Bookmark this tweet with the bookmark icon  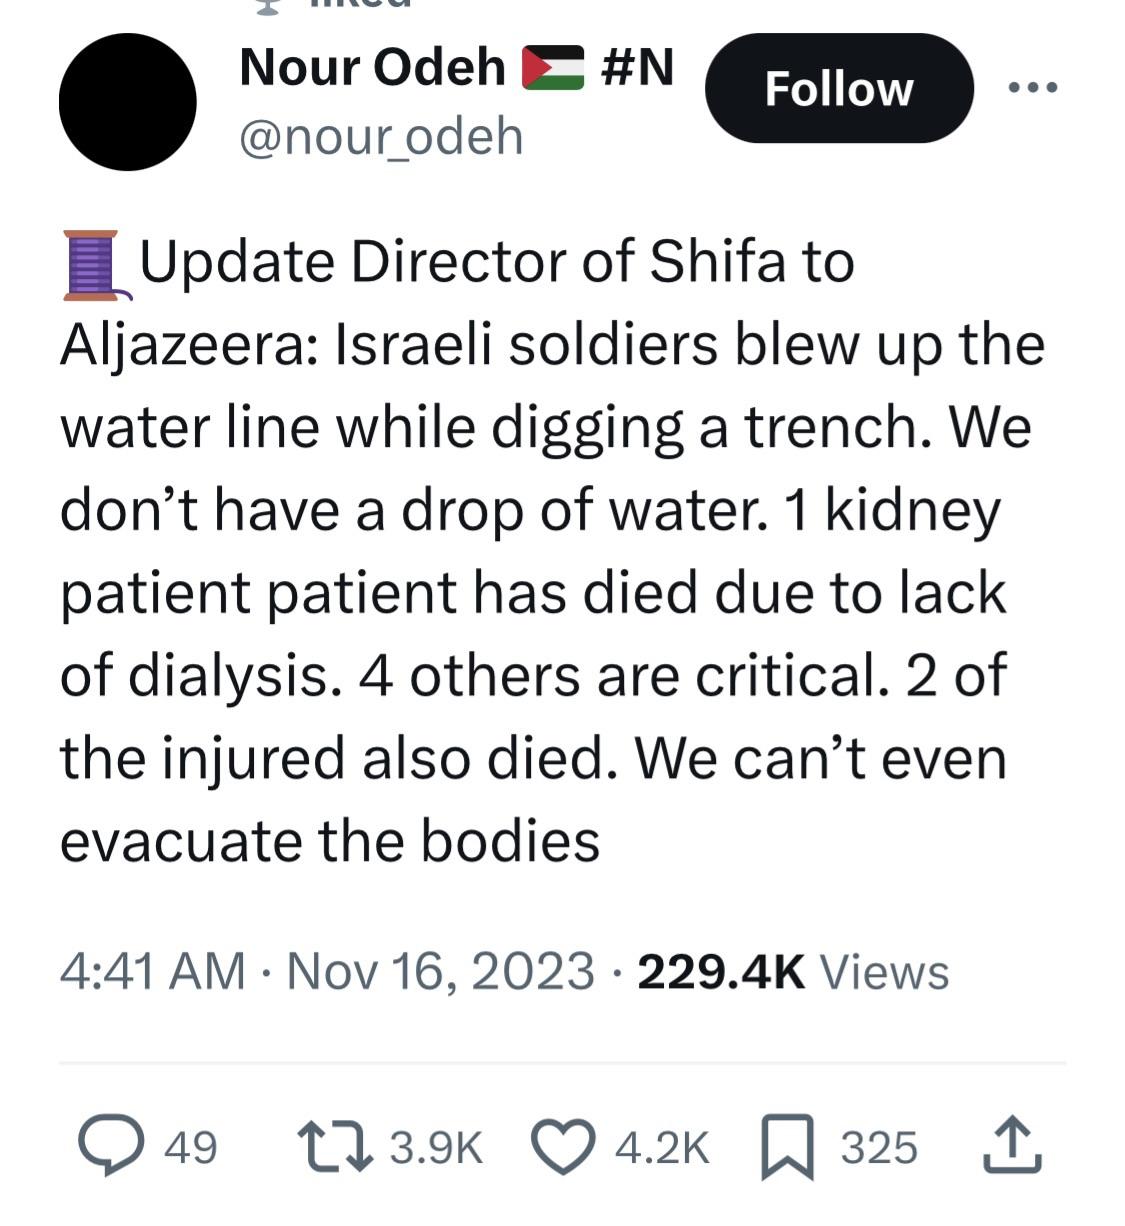[x=787, y=1148]
